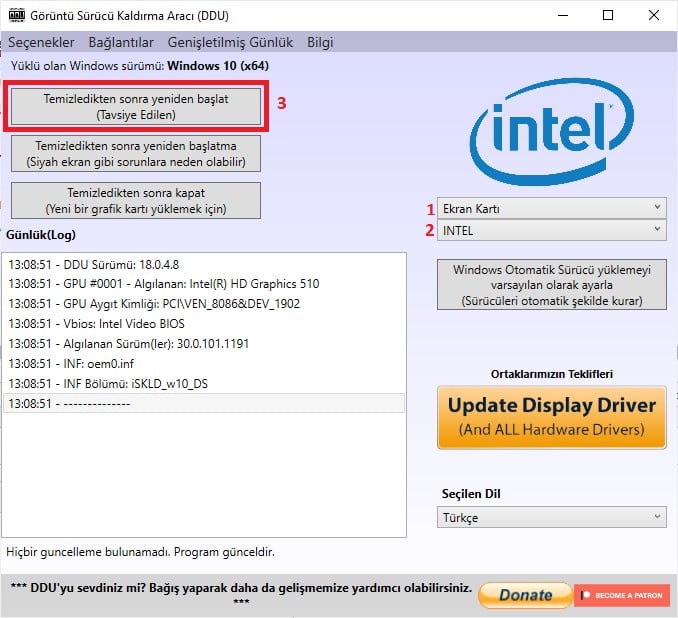
Task: Click Temizledikten sonra yeniden başlat (Tavsiye Edilen)
Action: (136, 106)
